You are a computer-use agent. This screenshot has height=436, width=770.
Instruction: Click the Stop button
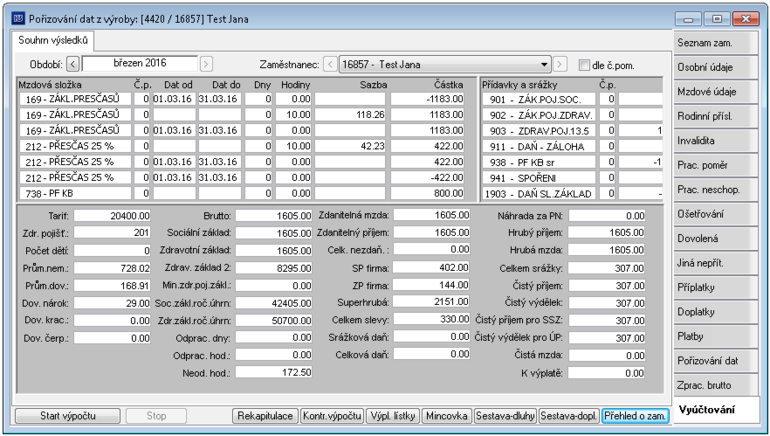(156, 416)
